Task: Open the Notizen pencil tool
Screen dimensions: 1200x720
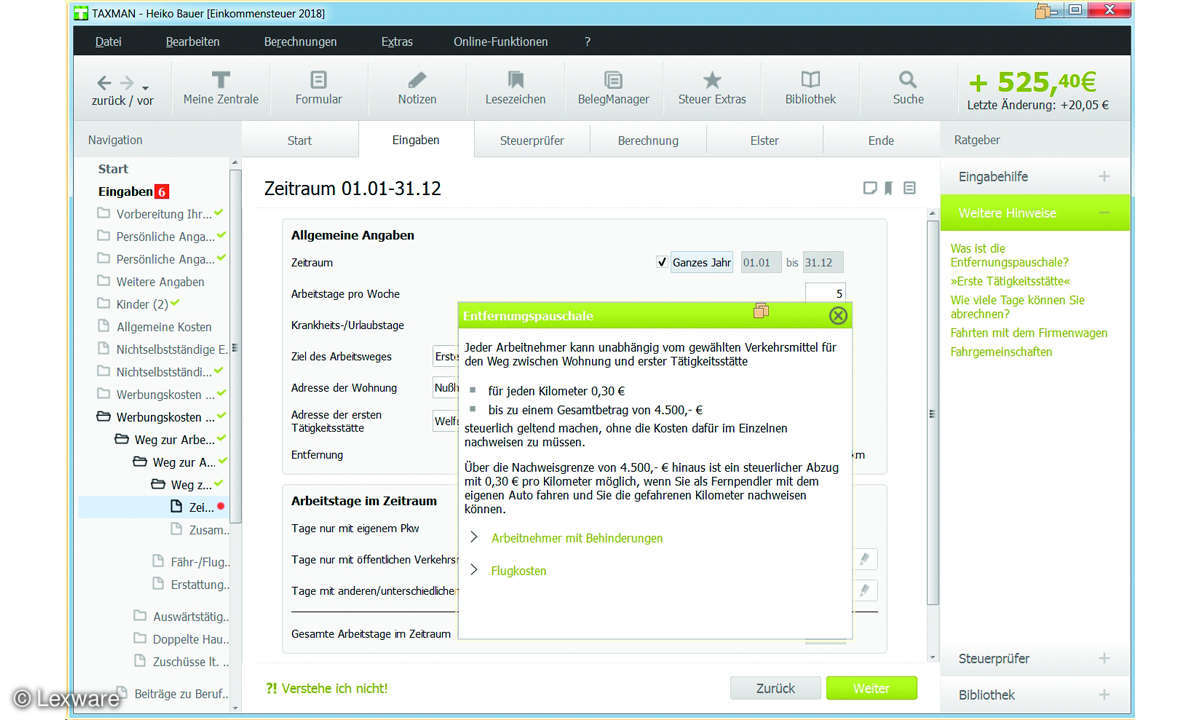Action: 417,88
